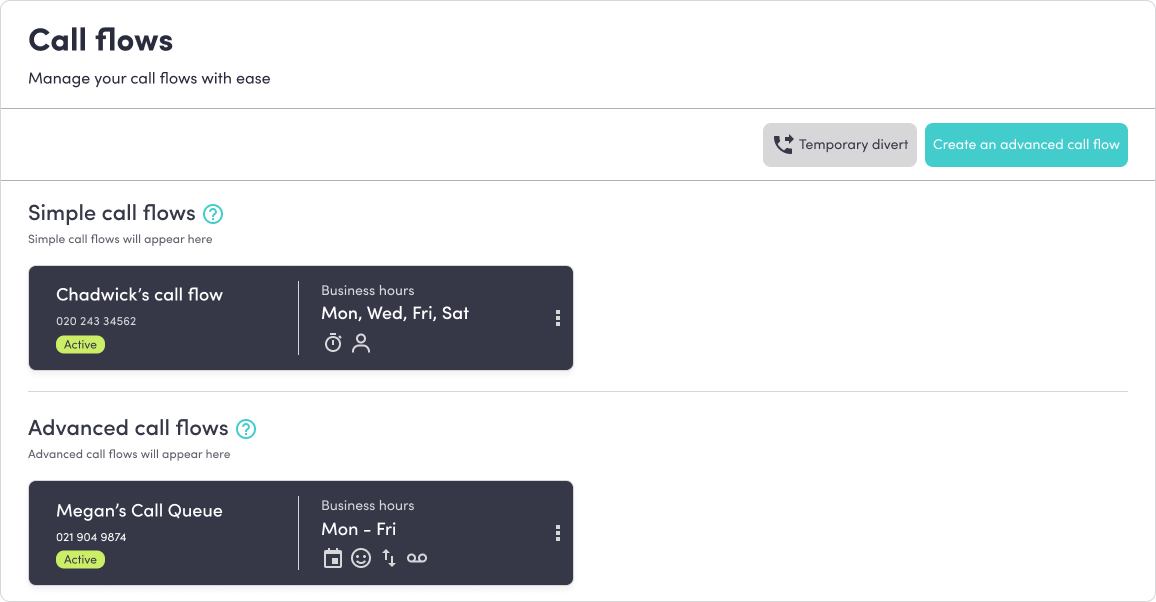1156x602 pixels.
Task: Click the timer icon in Chadwick's call flow
Action: tap(333, 343)
